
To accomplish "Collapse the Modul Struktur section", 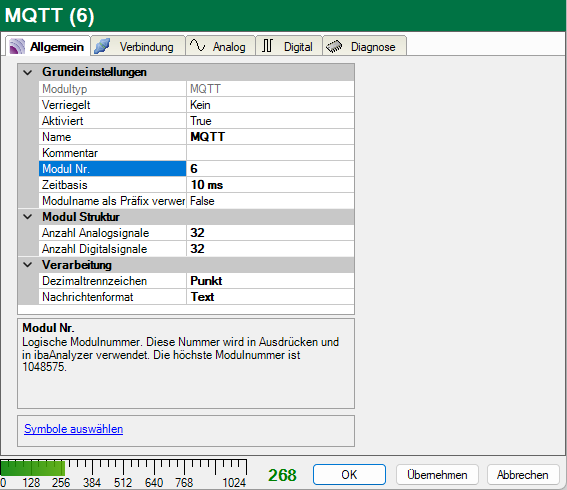I will click(x=27, y=217).
